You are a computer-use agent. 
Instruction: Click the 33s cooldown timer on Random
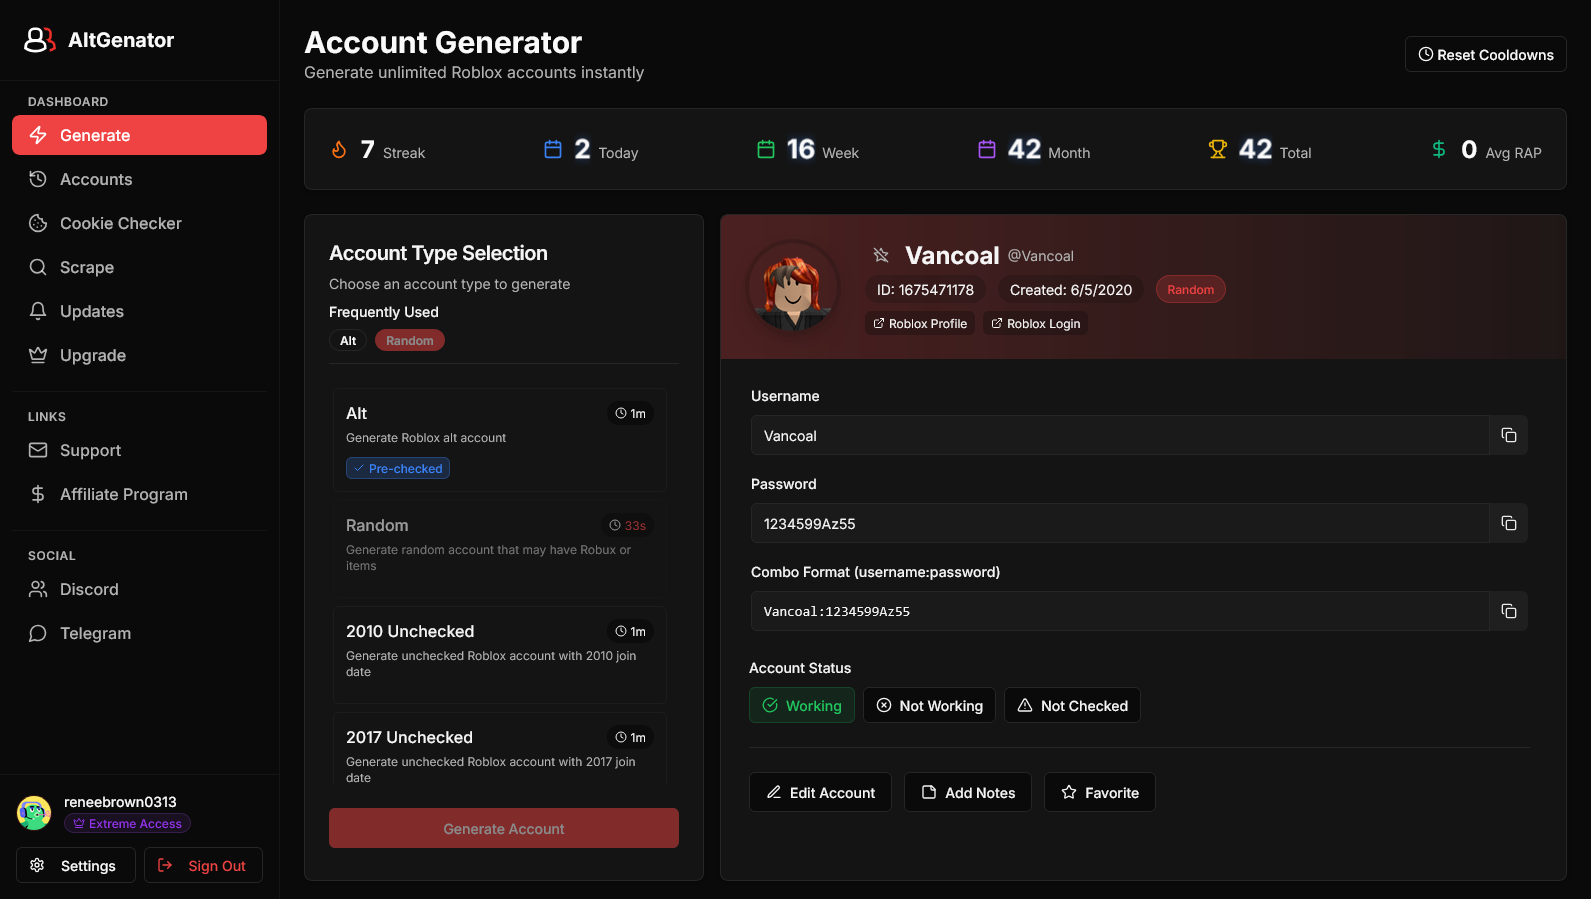point(628,525)
